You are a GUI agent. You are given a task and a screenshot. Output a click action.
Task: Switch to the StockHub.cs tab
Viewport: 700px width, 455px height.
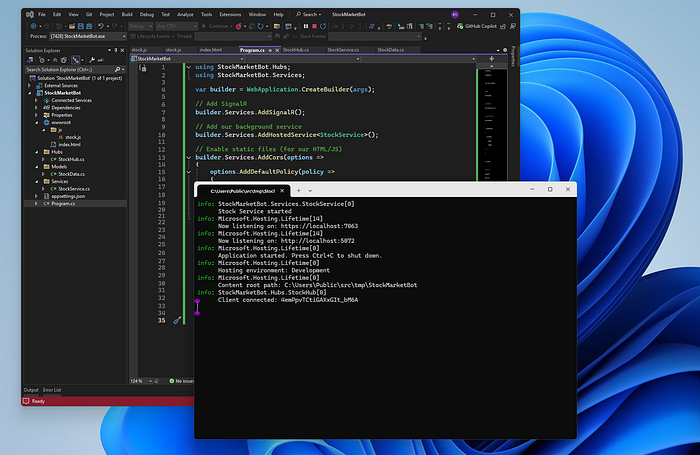click(x=297, y=48)
